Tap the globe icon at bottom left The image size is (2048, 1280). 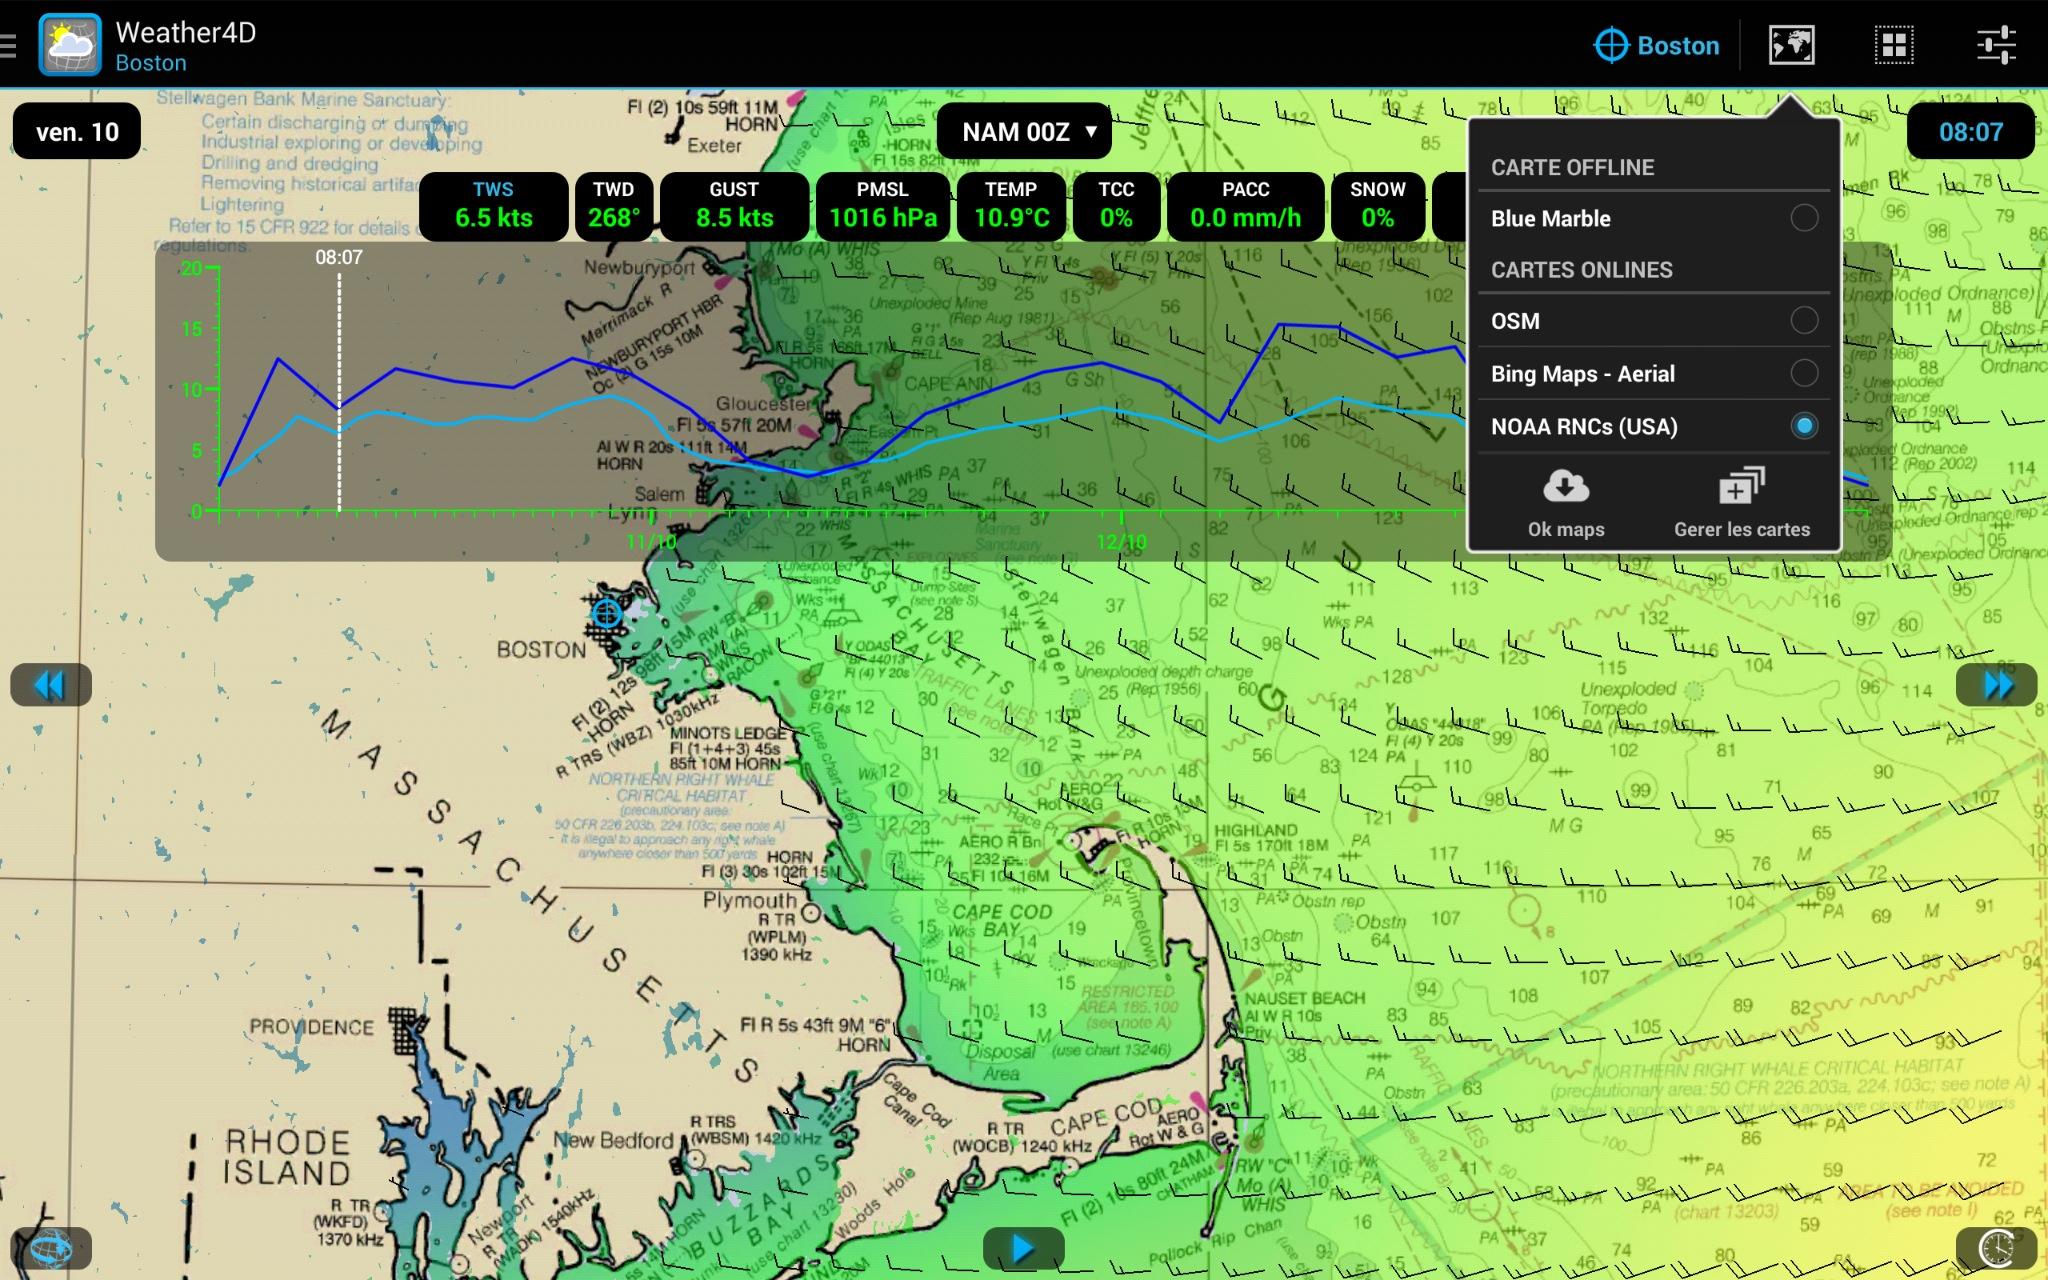coord(50,1248)
